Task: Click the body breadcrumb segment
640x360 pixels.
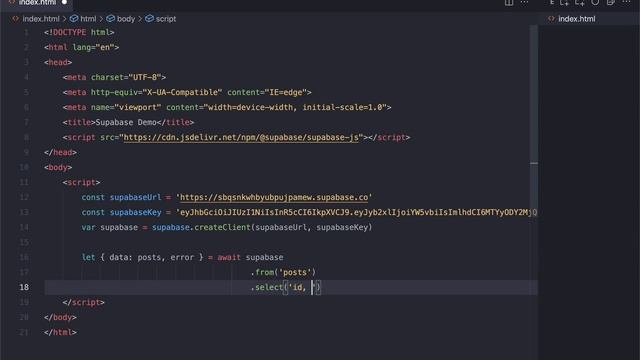Action: click(126, 19)
